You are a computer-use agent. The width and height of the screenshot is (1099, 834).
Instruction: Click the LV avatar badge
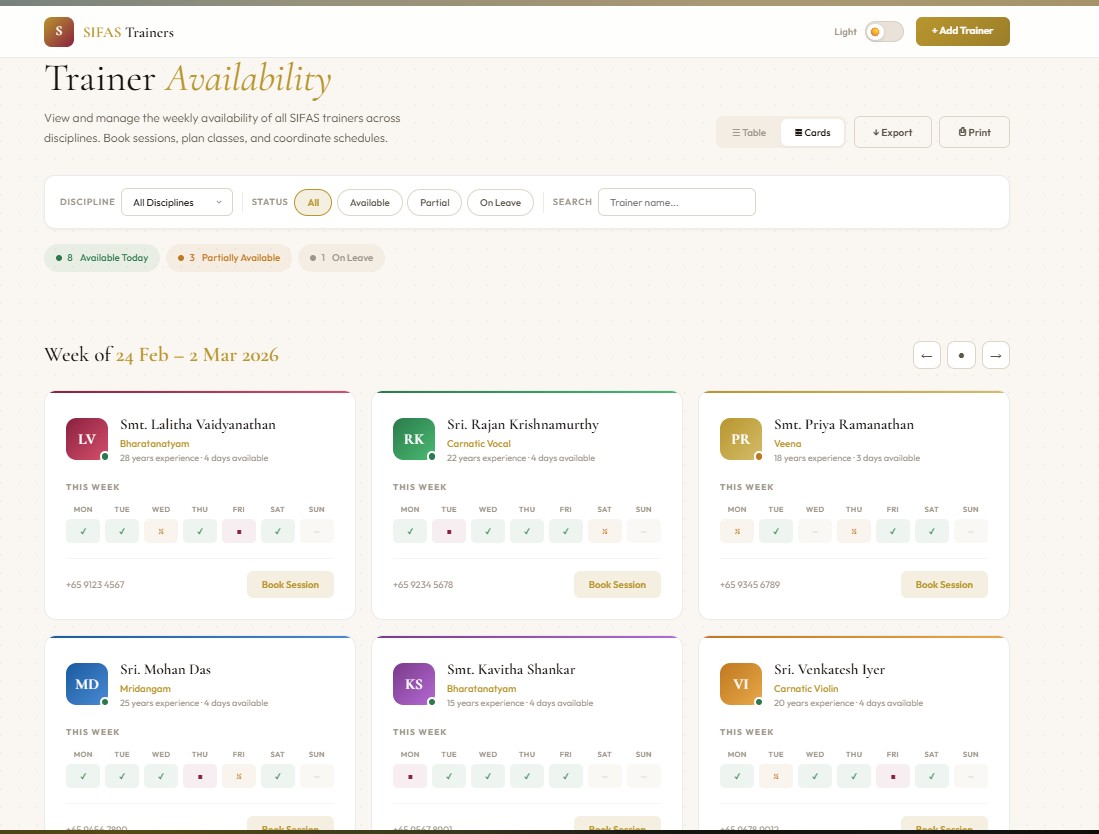[x=86, y=438]
